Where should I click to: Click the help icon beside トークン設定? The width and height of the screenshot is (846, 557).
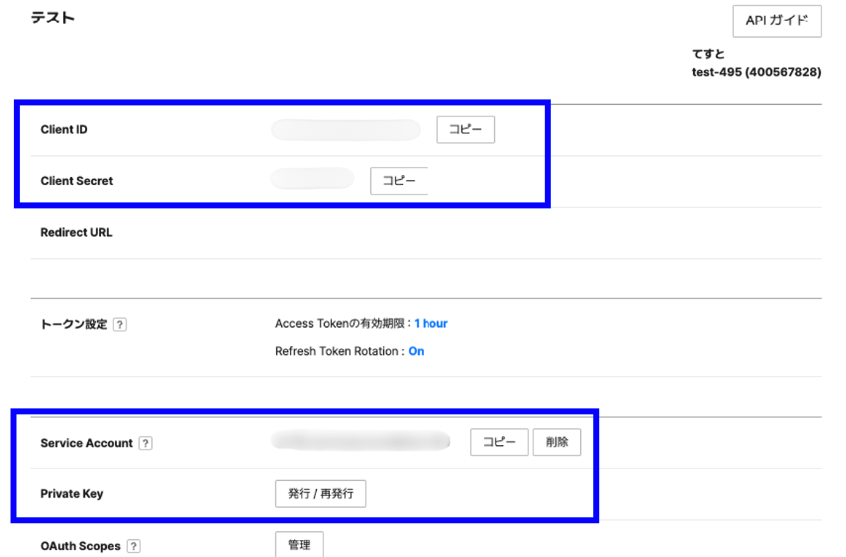(120, 325)
